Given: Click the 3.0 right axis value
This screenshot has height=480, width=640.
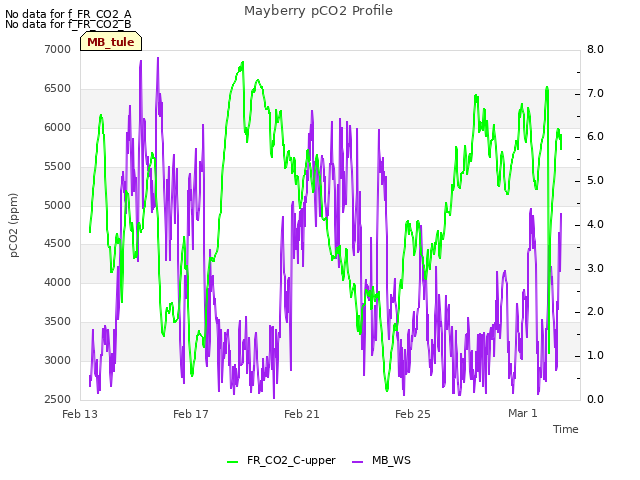Looking at the screenshot, I should tap(595, 269).
